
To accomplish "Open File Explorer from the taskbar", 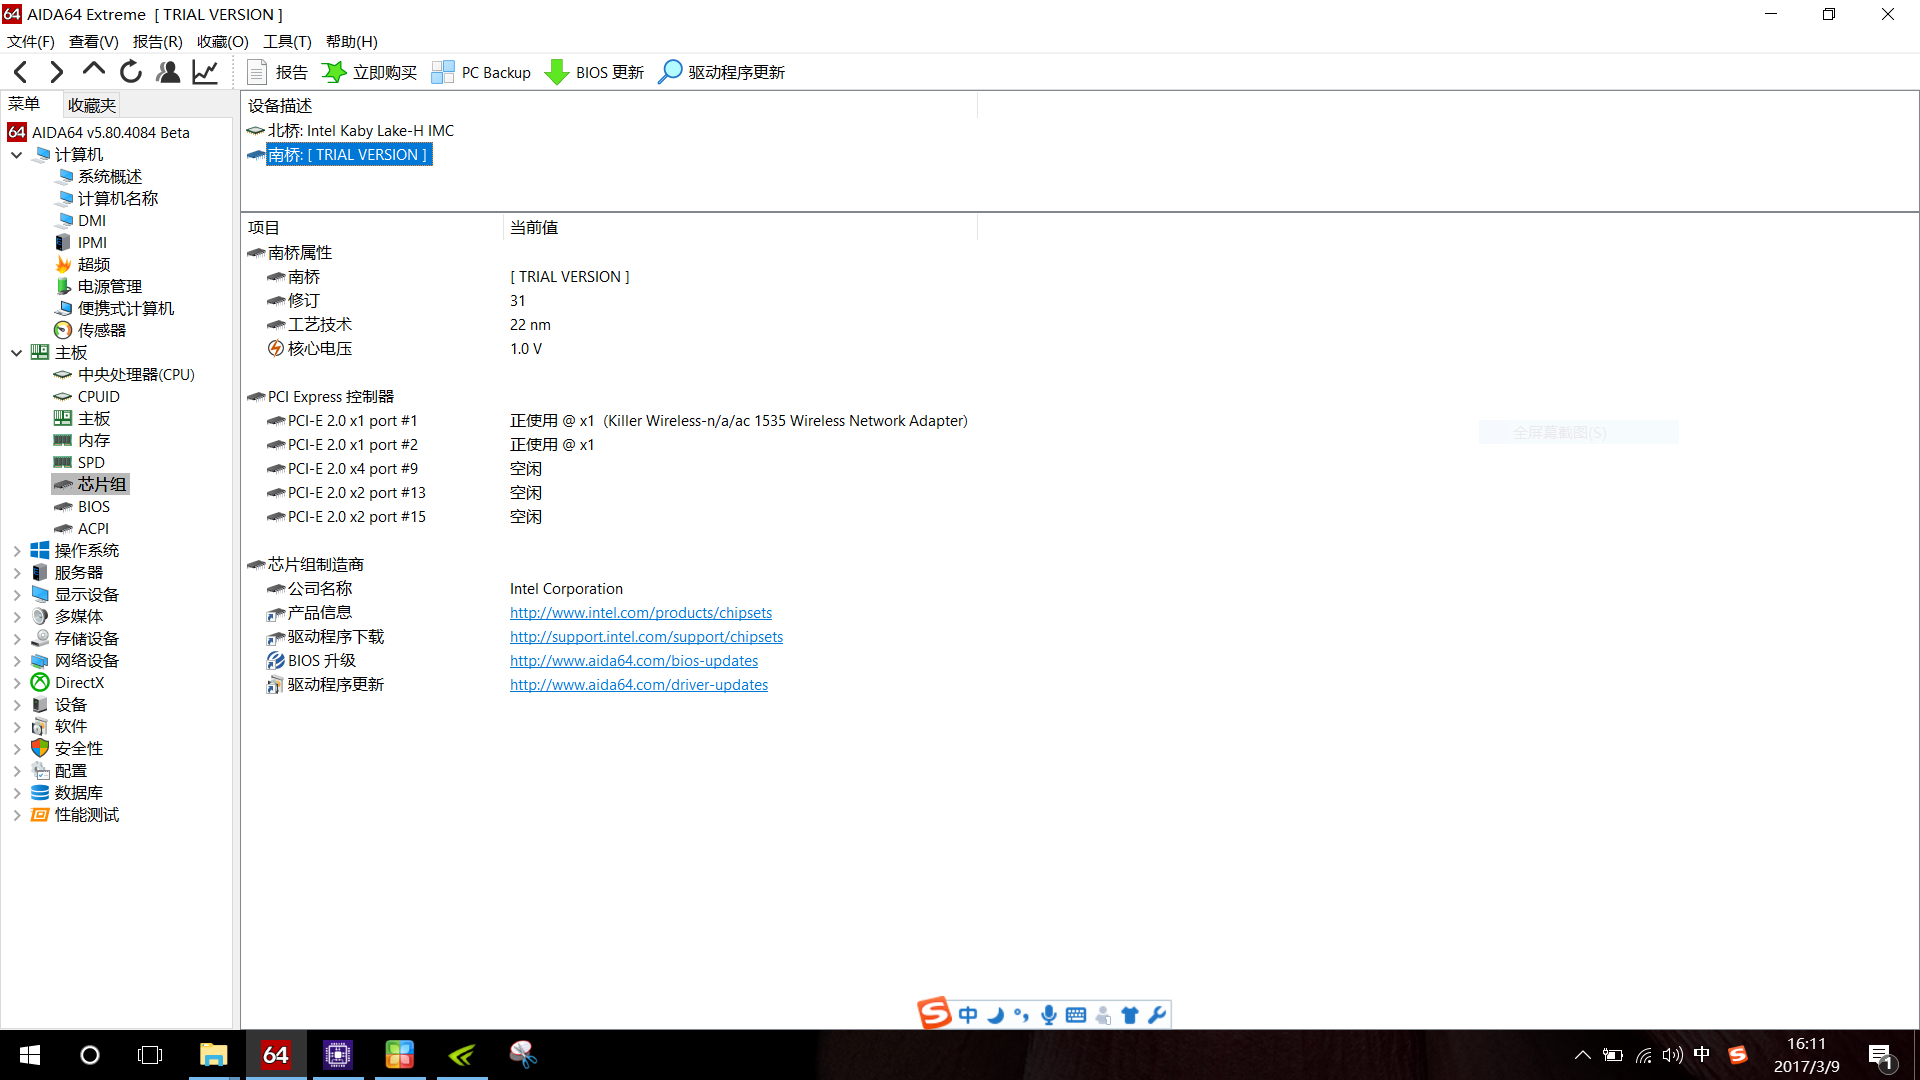I will (213, 1055).
